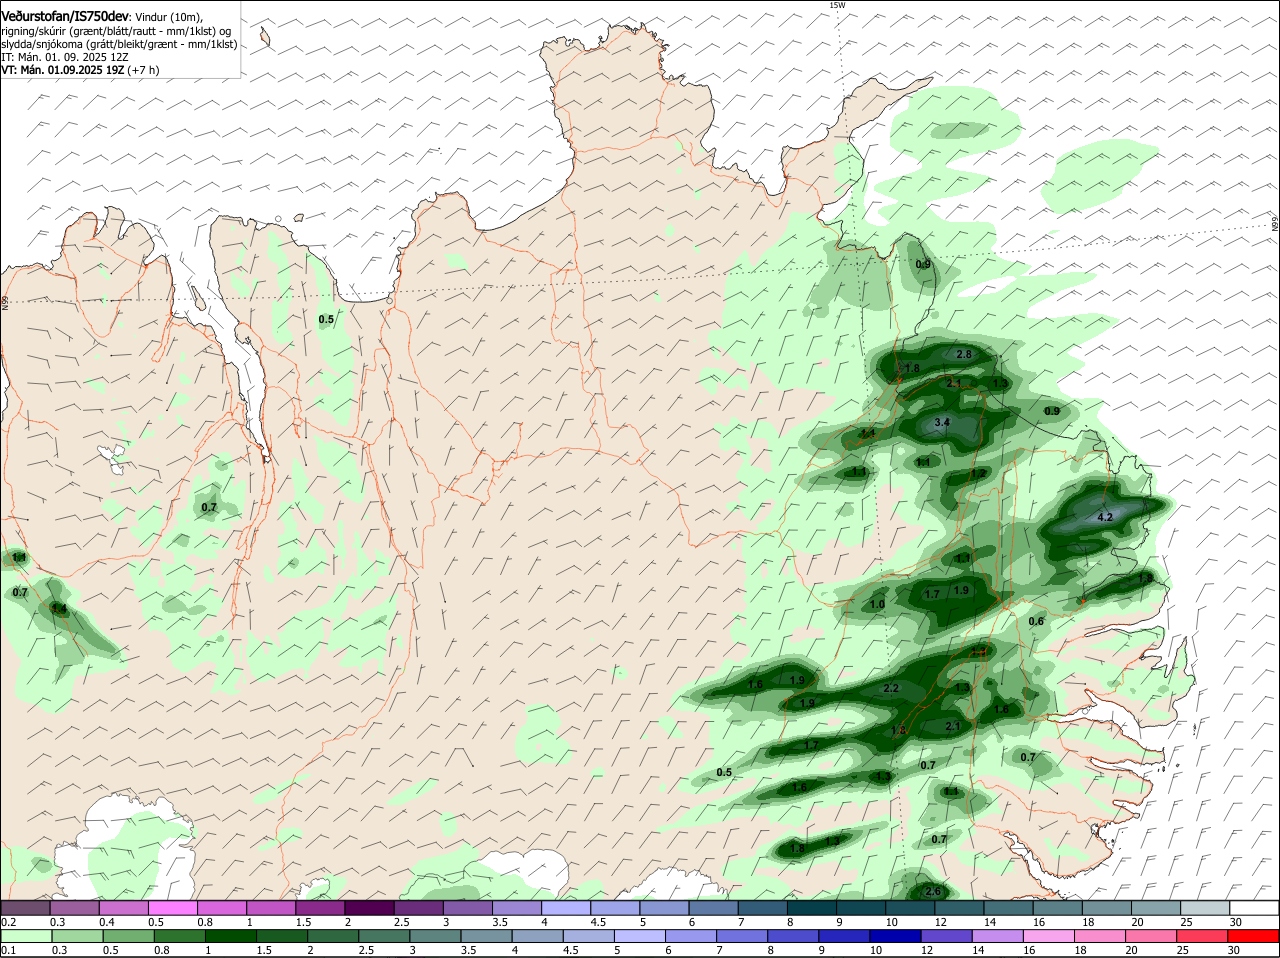This screenshot has height=958, width=1280.
Task: Select the 1.0 precipitation value label
Action: [877, 605]
